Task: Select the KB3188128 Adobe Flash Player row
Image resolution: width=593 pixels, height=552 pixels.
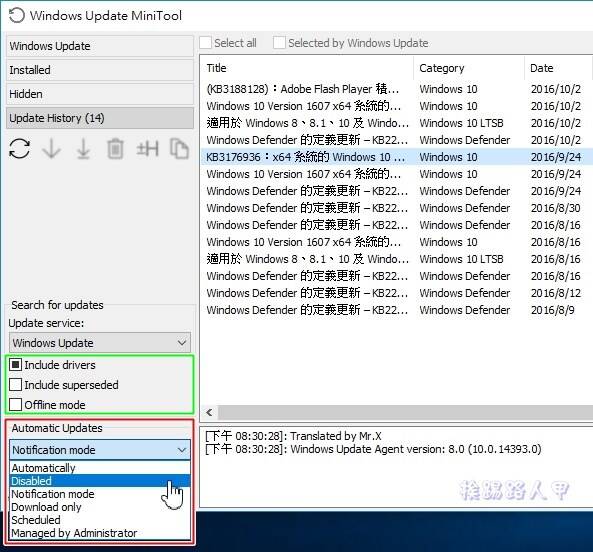Action: [396, 89]
